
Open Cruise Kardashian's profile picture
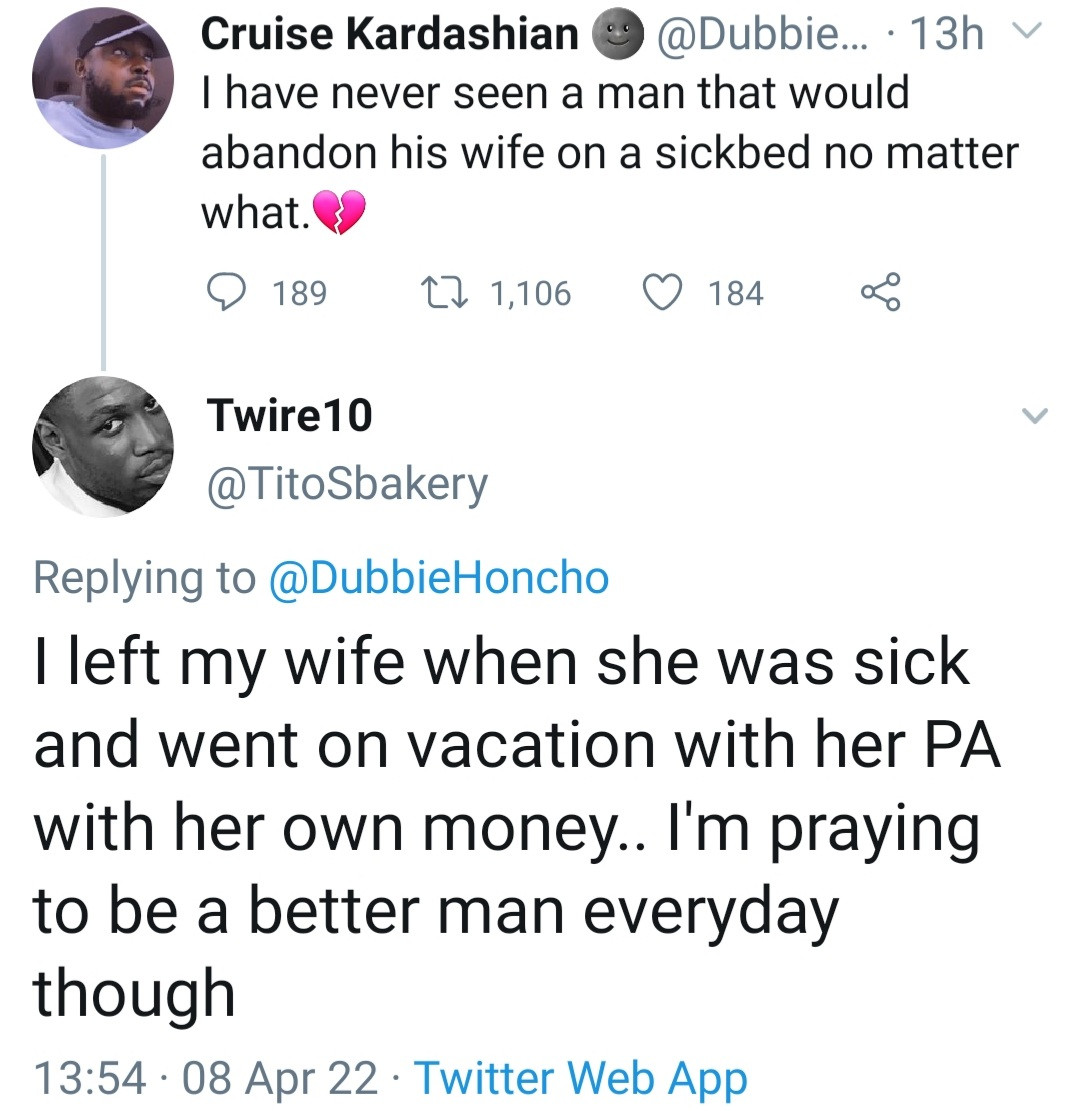pyautogui.click(x=103, y=78)
